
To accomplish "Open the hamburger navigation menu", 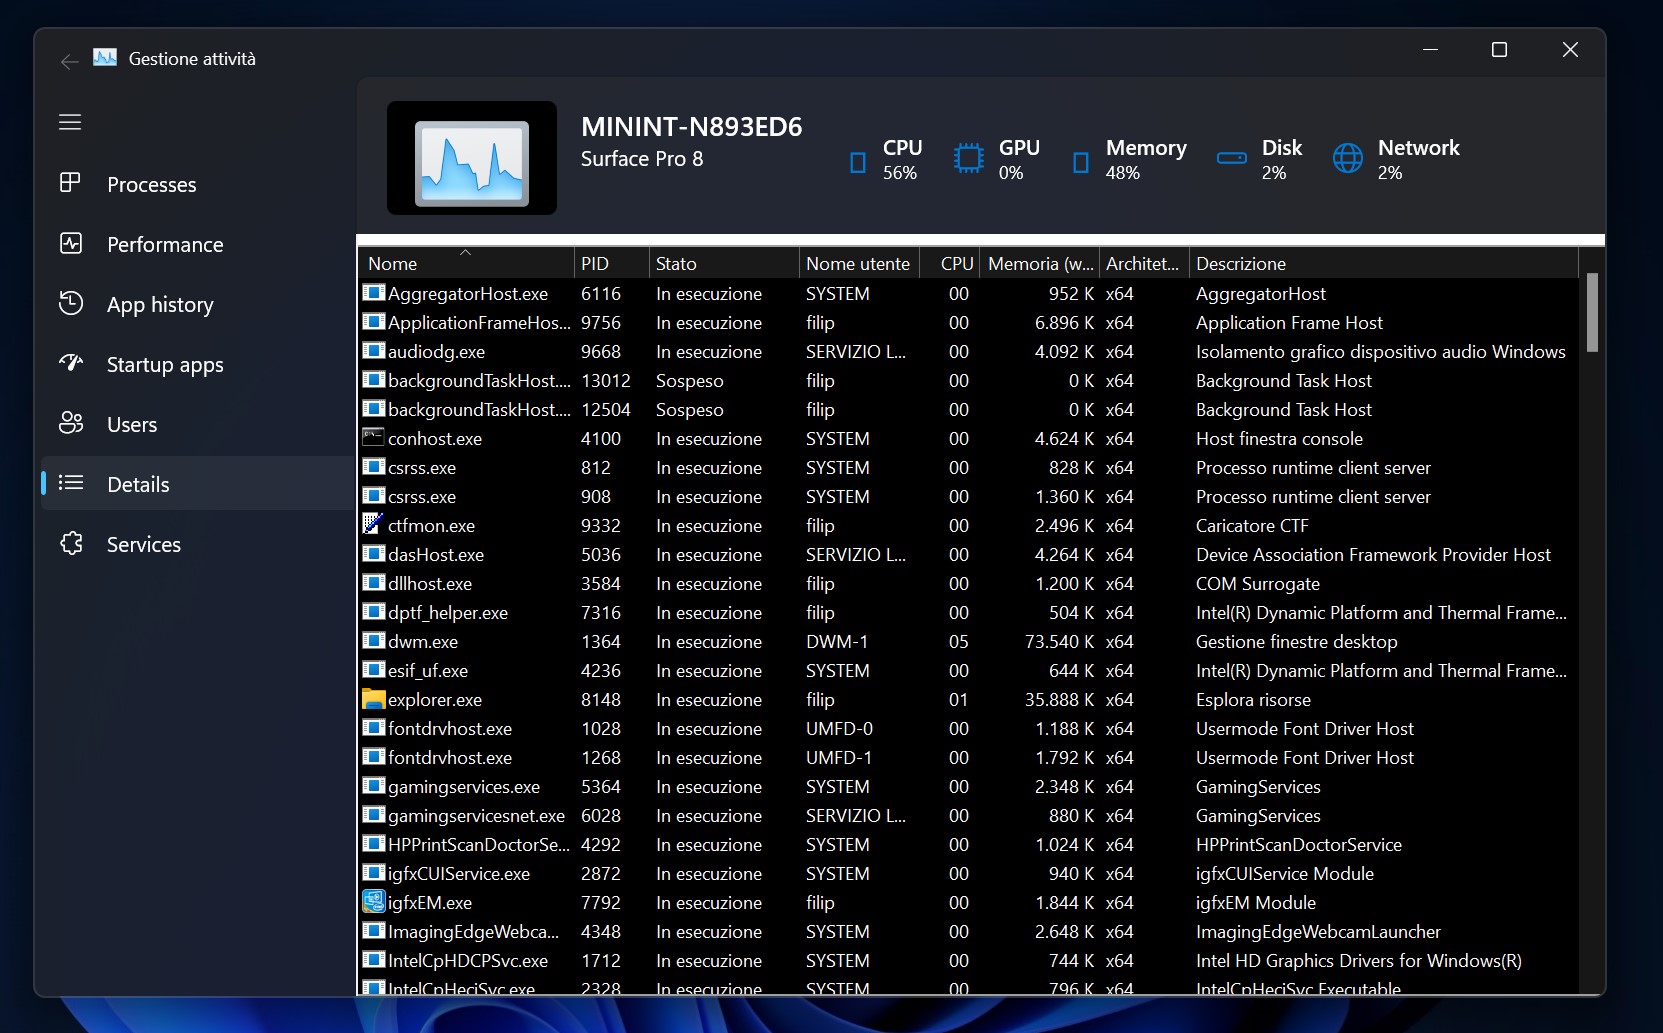I will [70, 122].
